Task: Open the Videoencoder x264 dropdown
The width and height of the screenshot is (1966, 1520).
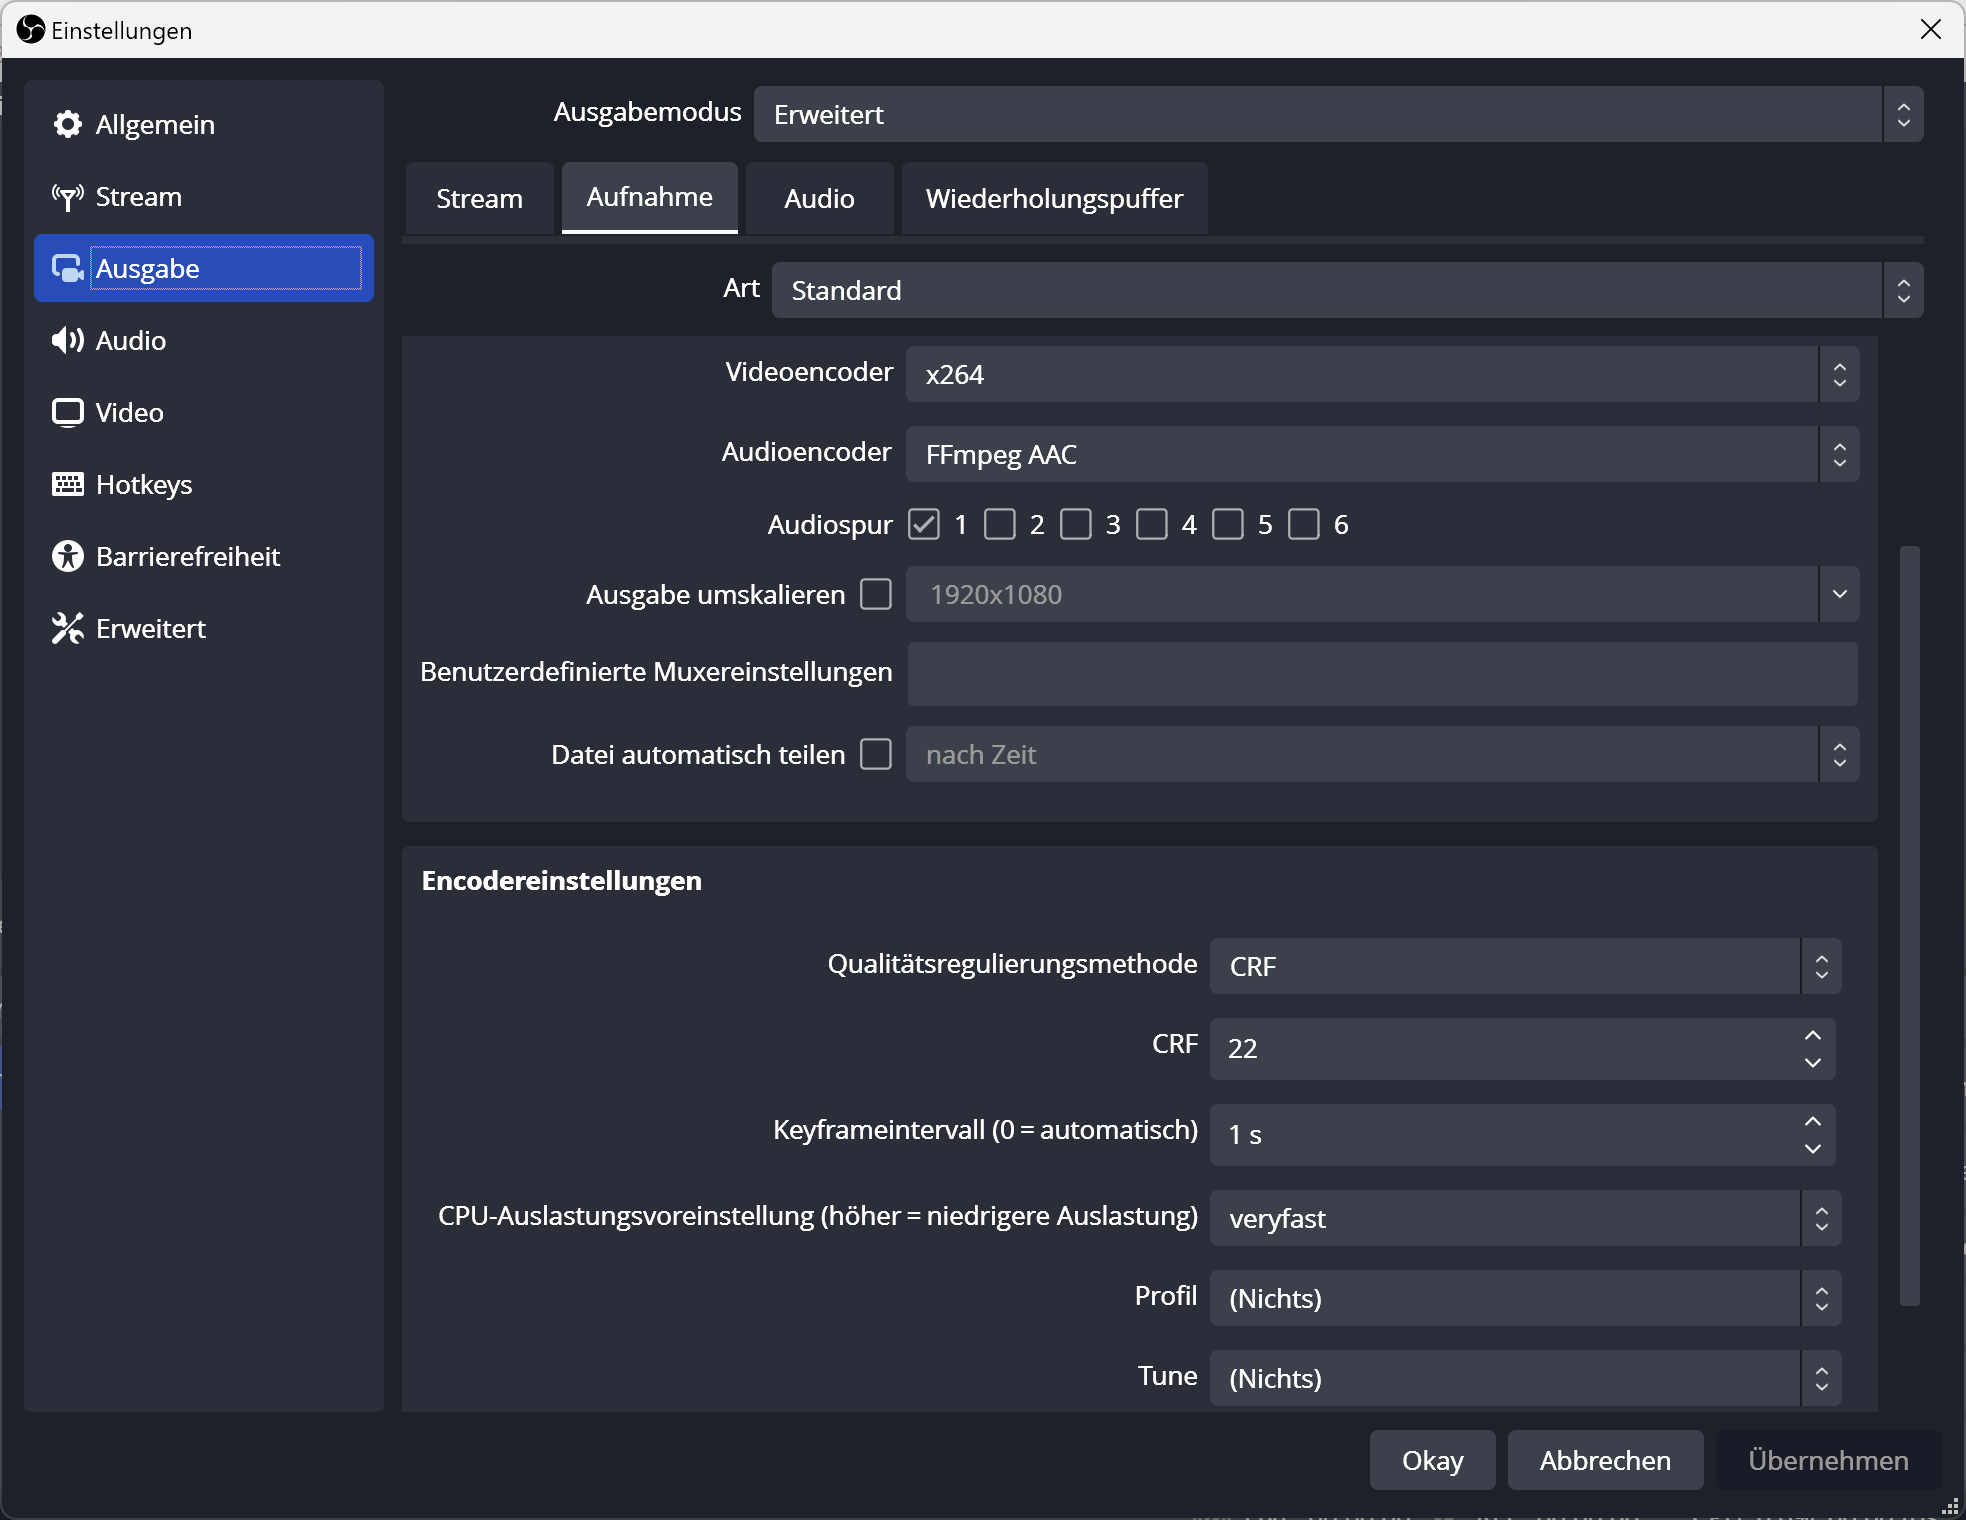Action: pos(1382,374)
